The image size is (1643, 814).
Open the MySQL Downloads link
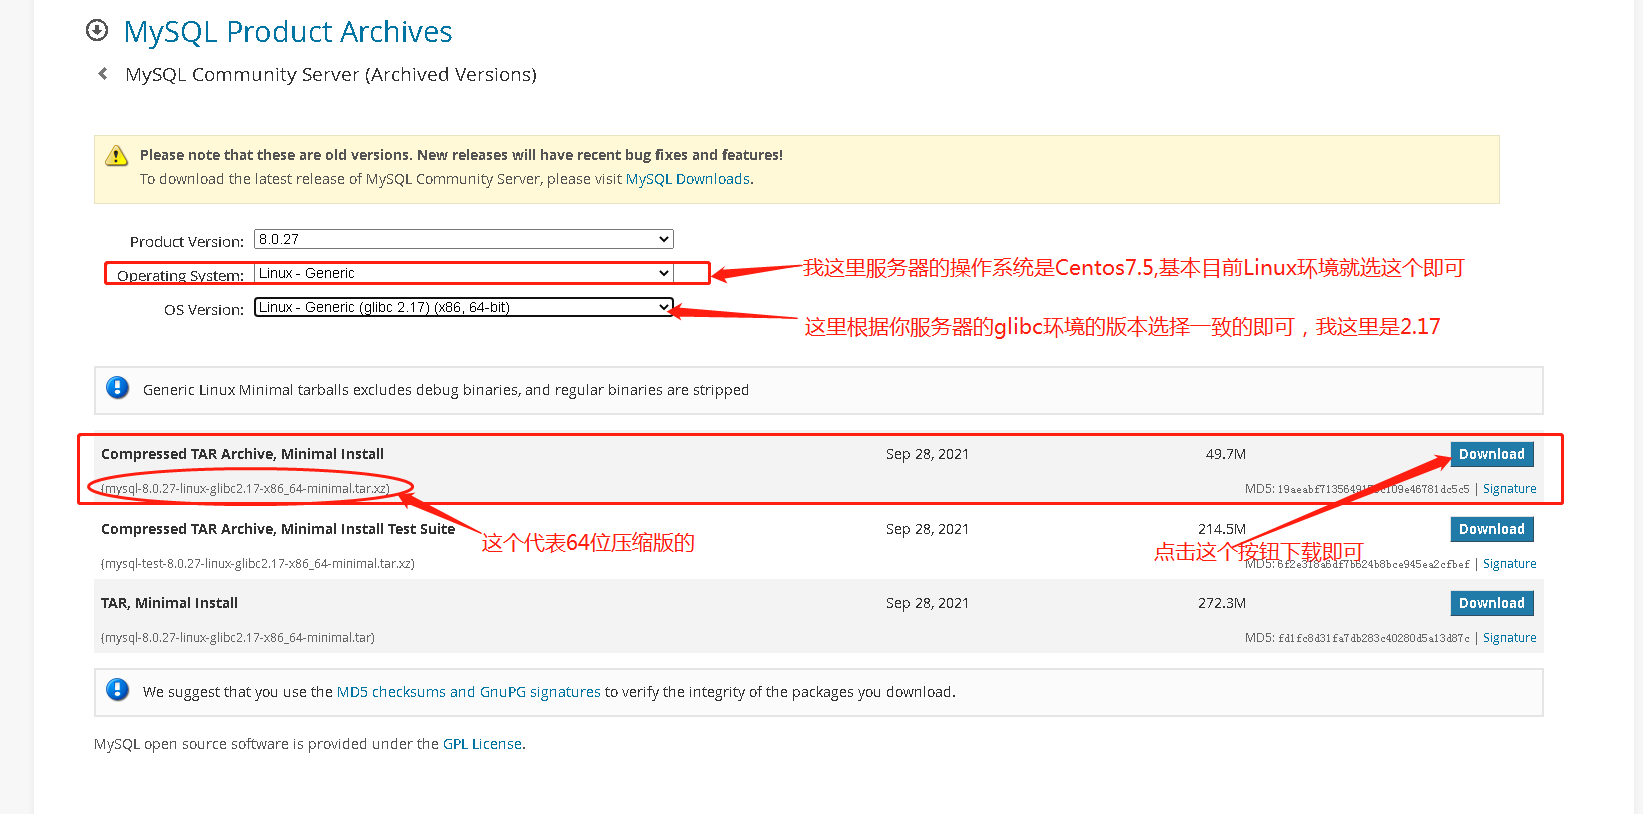(688, 179)
